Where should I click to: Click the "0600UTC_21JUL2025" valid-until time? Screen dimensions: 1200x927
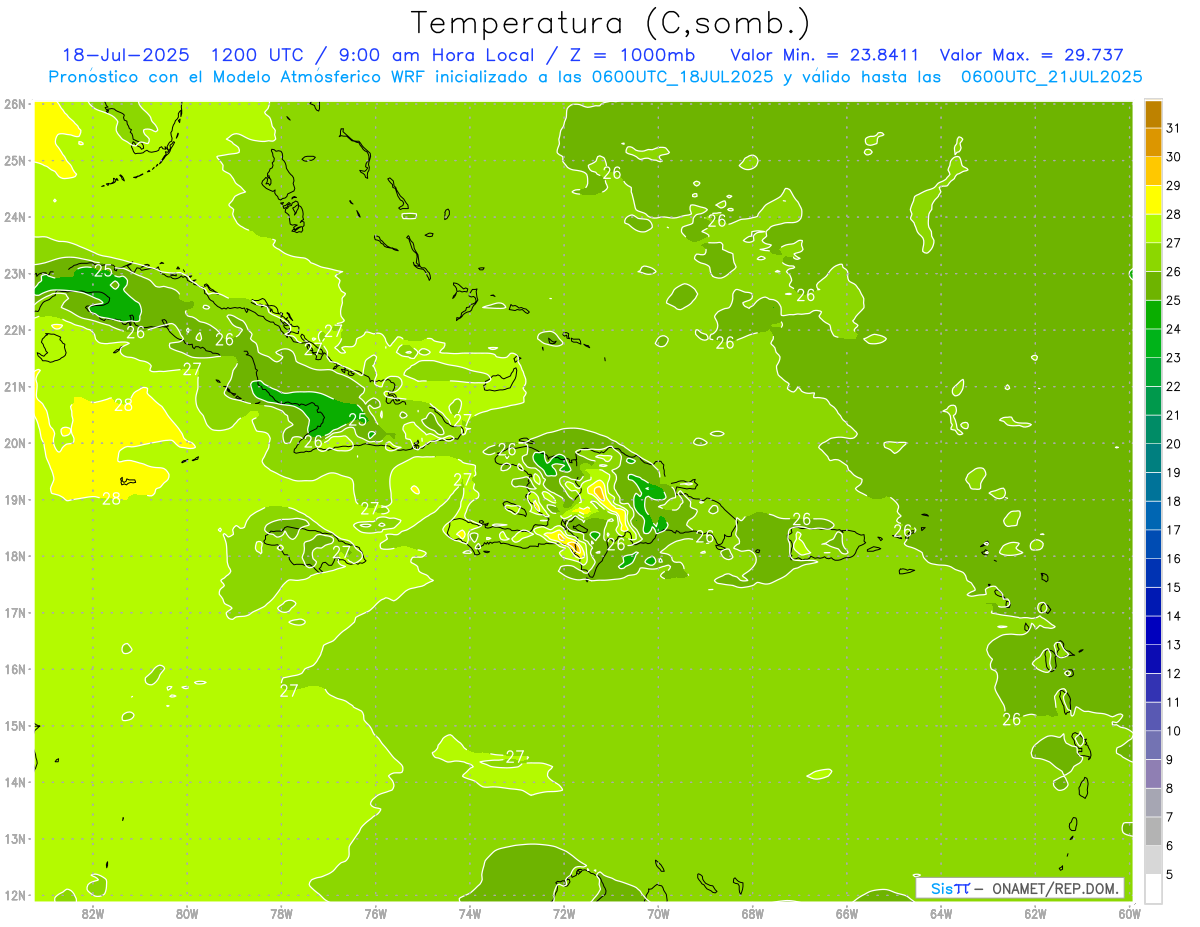(1051, 76)
